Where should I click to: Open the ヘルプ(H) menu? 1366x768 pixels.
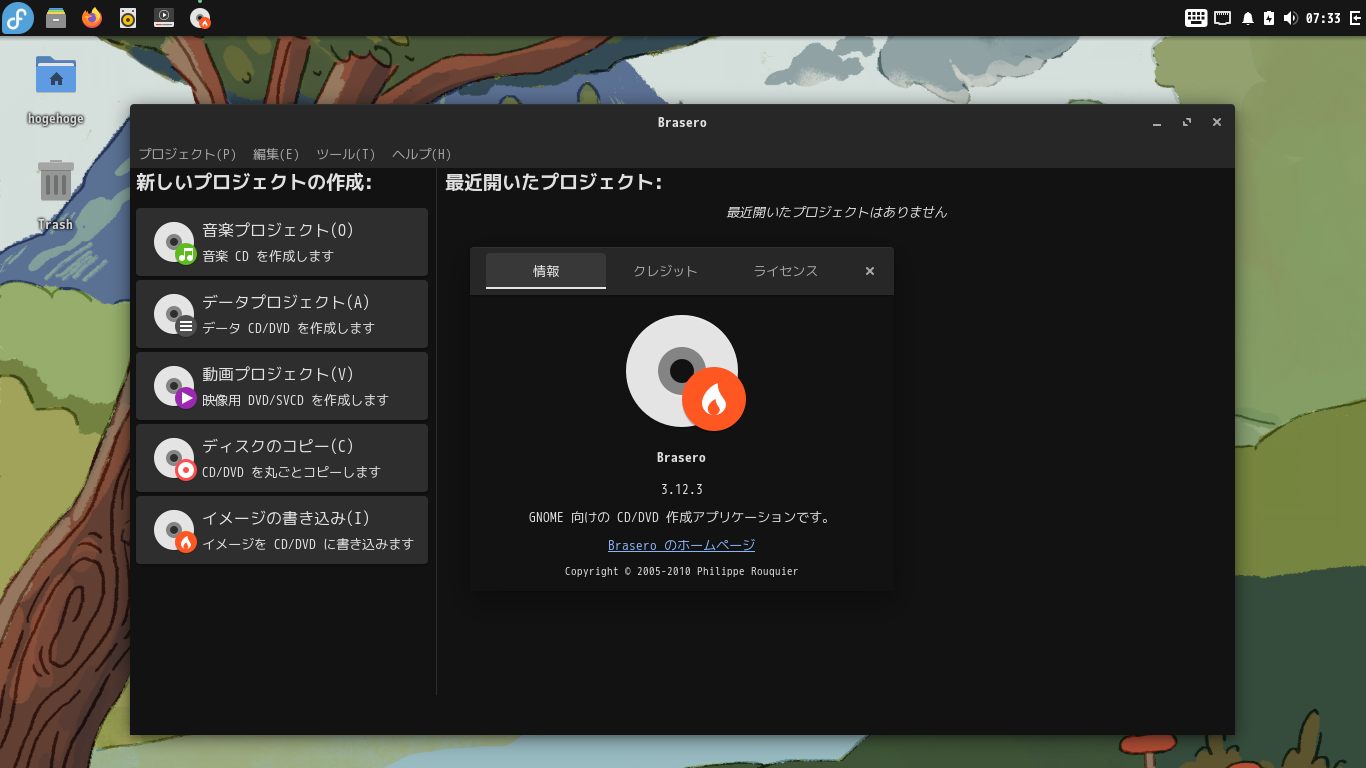pyautogui.click(x=422, y=154)
